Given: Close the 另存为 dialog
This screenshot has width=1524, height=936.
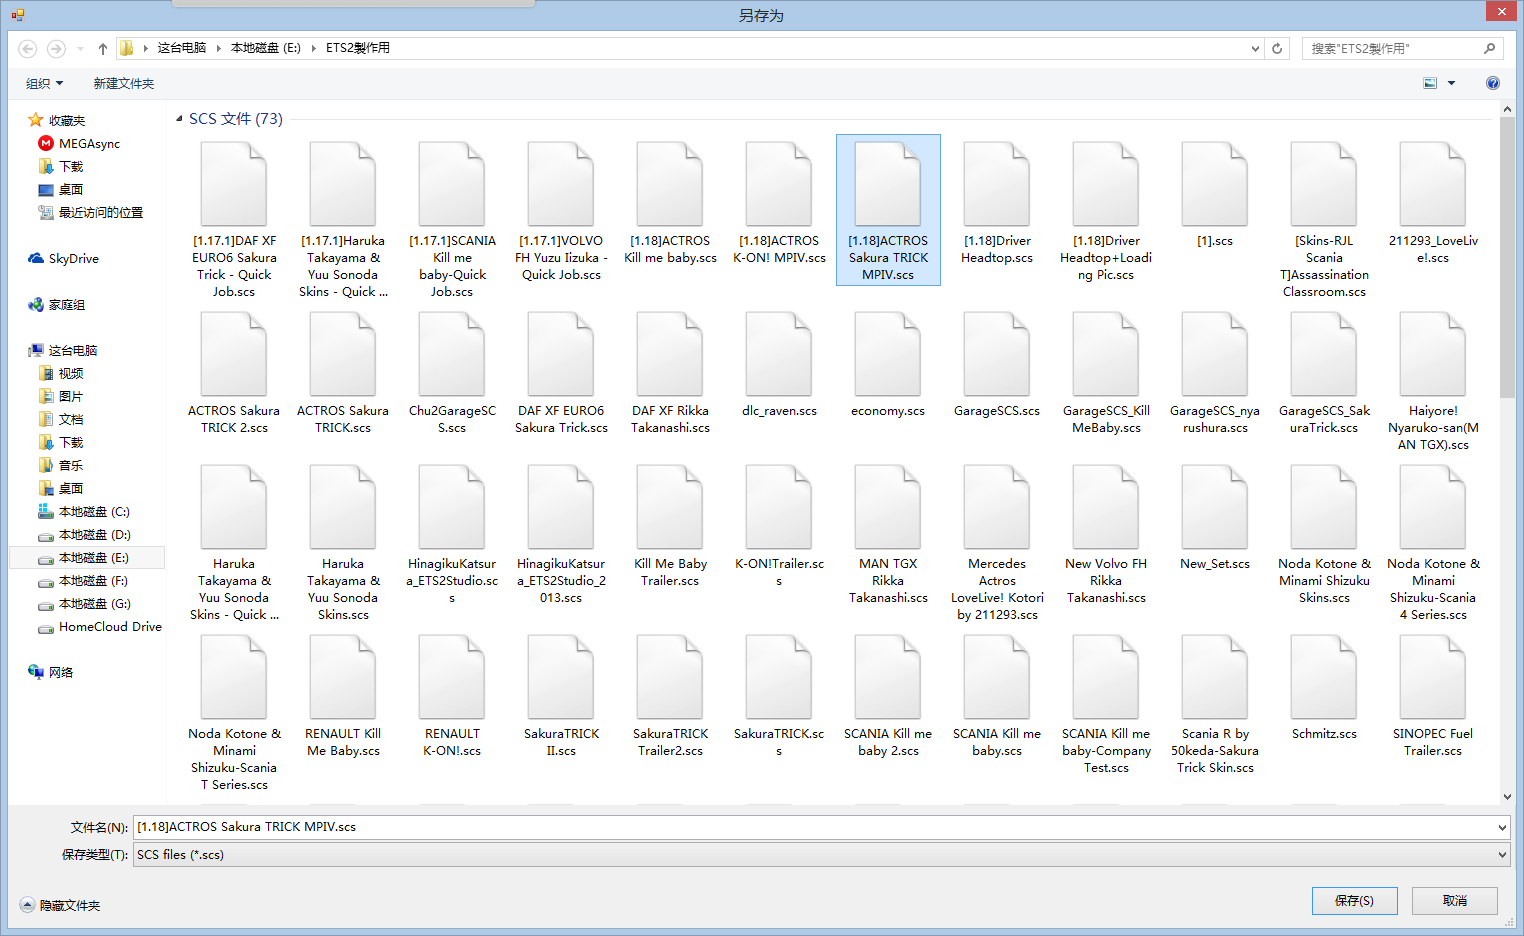Looking at the screenshot, I should coord(1500,11).
